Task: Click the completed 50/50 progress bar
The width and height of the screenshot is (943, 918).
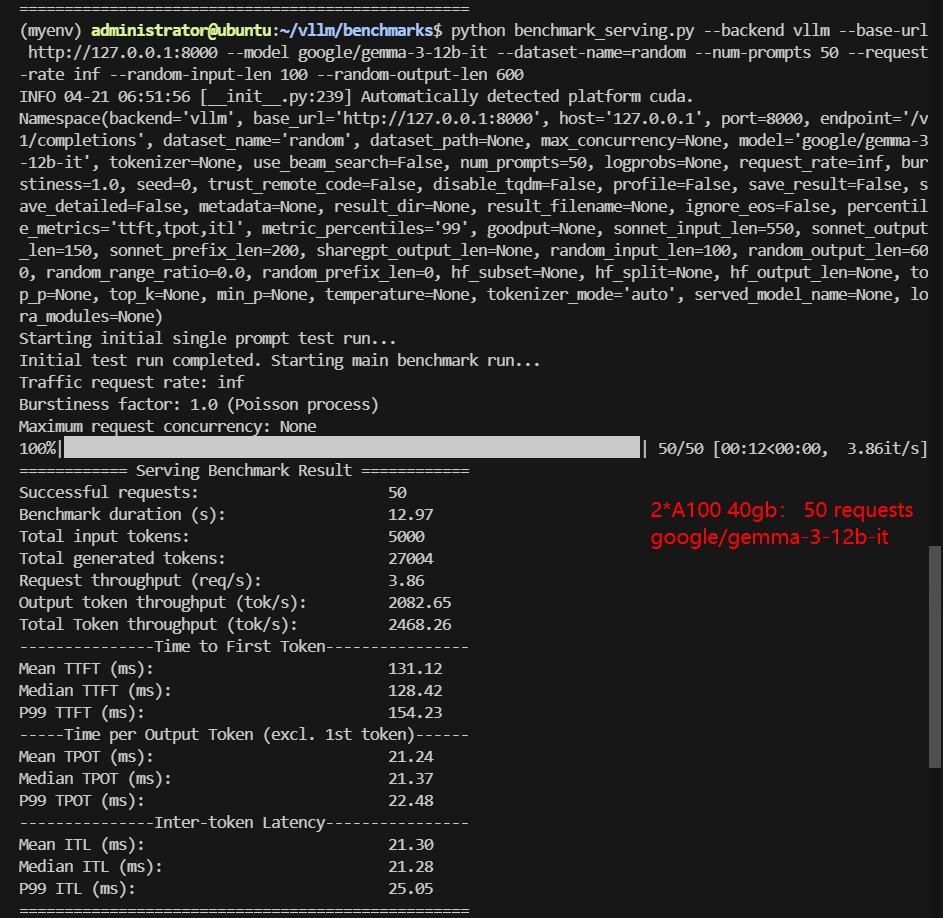Action: coord(352,448)
